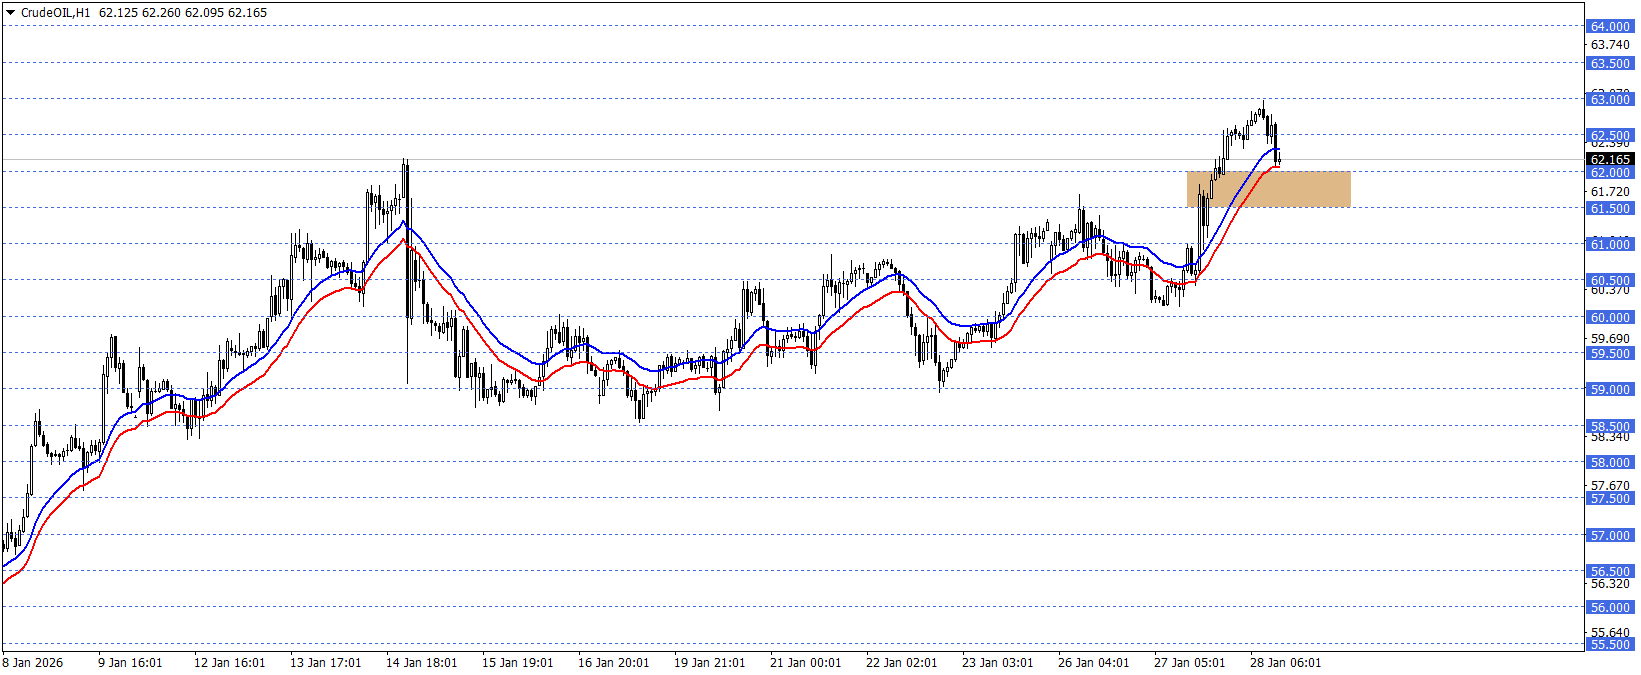Select the 28 Jan 06:01 time label

(1285, 663)
